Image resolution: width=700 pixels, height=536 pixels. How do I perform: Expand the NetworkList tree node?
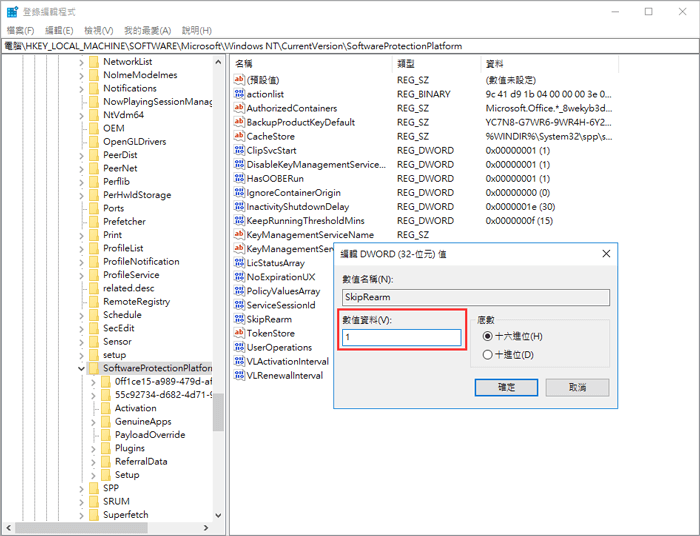tap(81, 62)
